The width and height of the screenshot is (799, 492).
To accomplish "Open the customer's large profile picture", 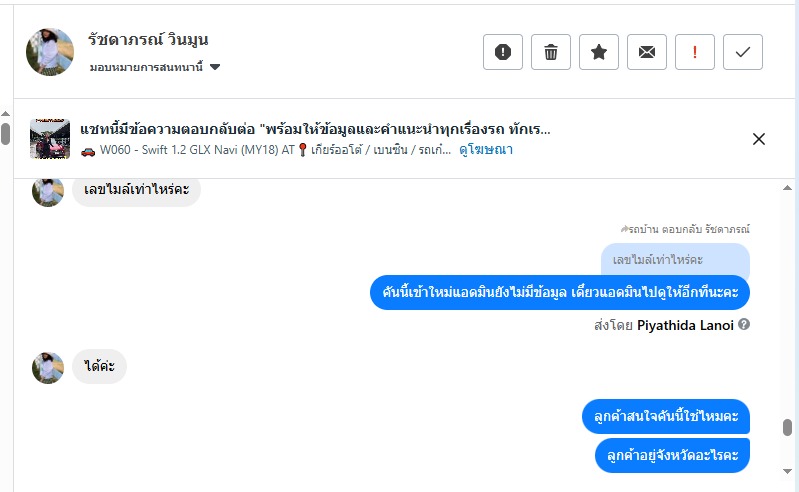I will [50, 52].
